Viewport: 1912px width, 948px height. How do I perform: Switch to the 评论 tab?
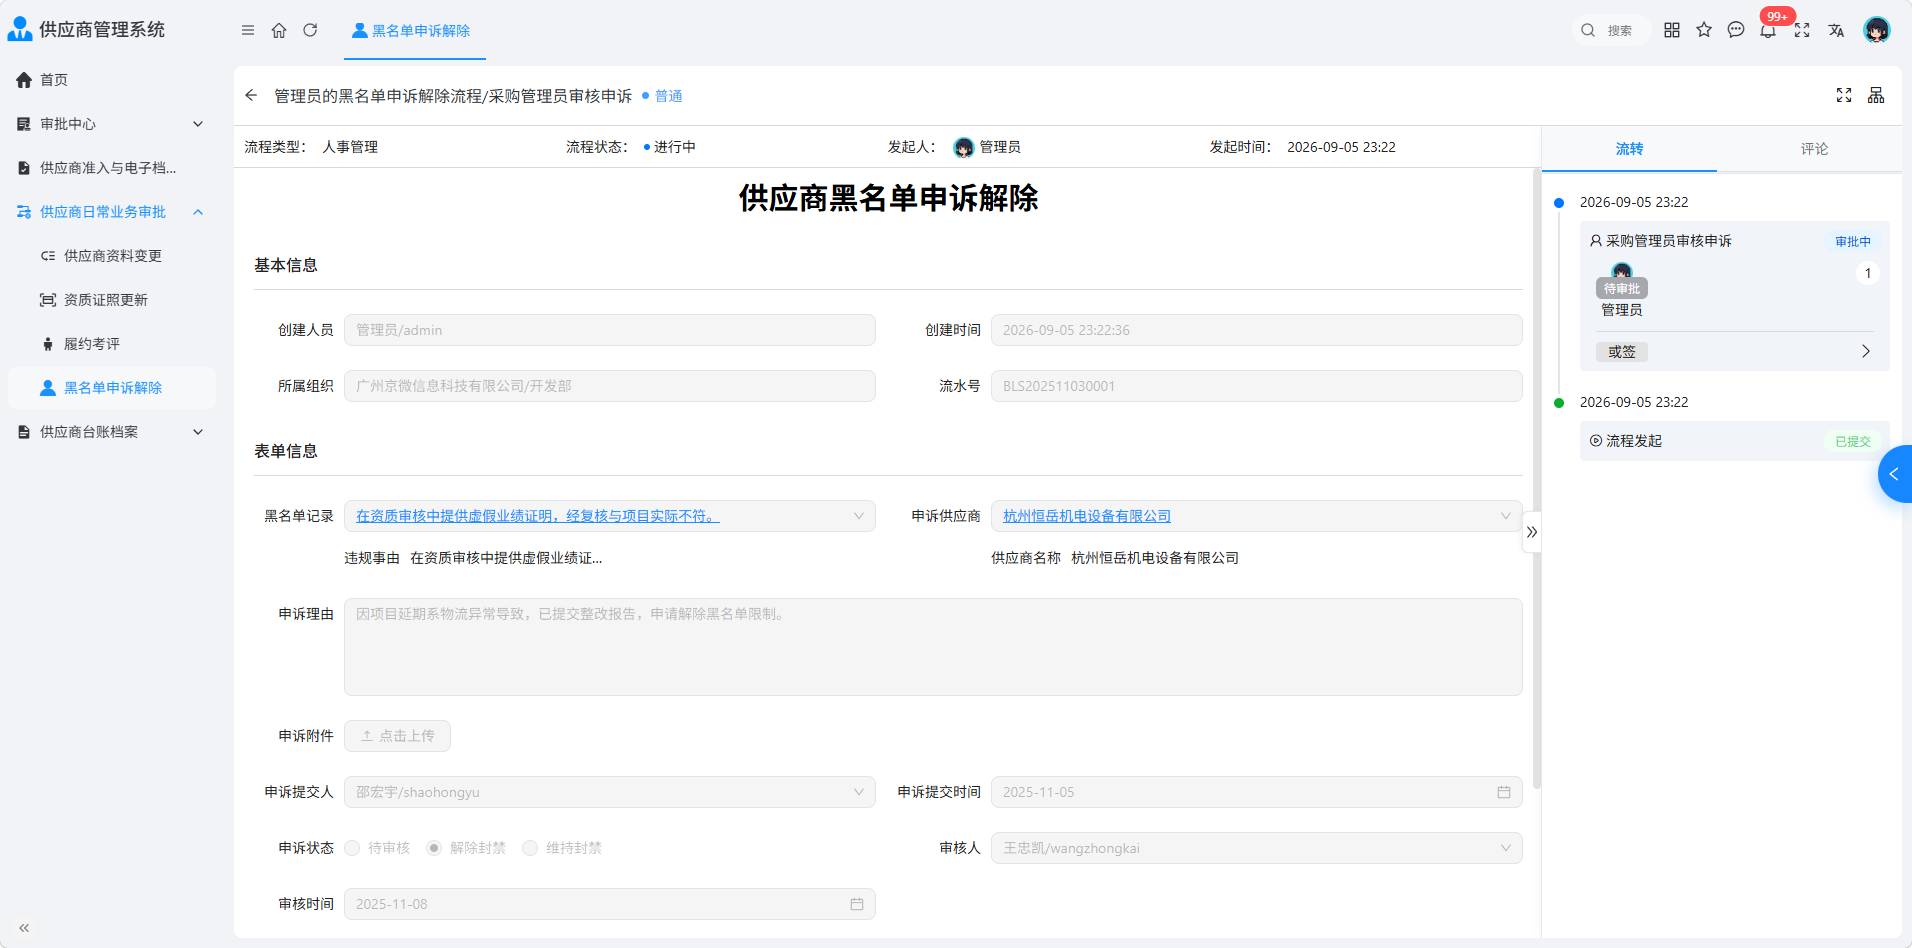(x=1814, y=149)
